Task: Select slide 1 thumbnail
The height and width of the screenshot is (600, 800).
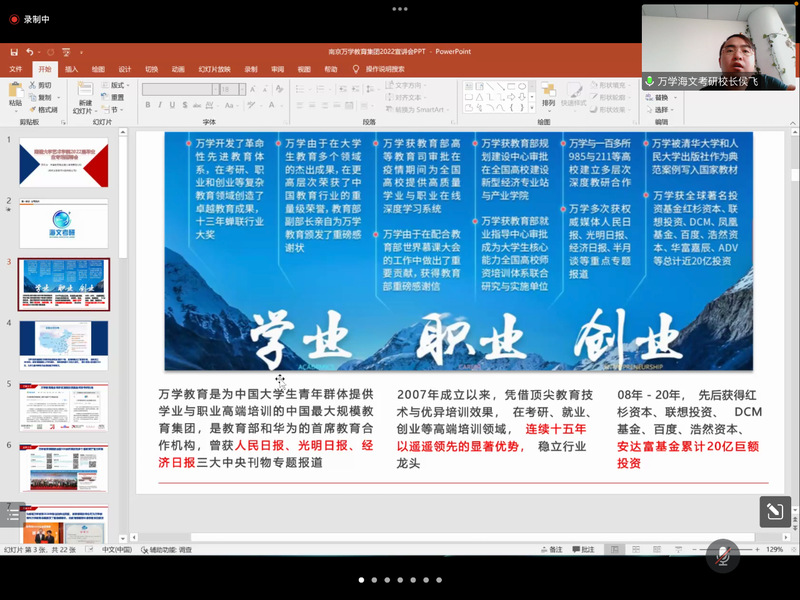Action: 64,162
